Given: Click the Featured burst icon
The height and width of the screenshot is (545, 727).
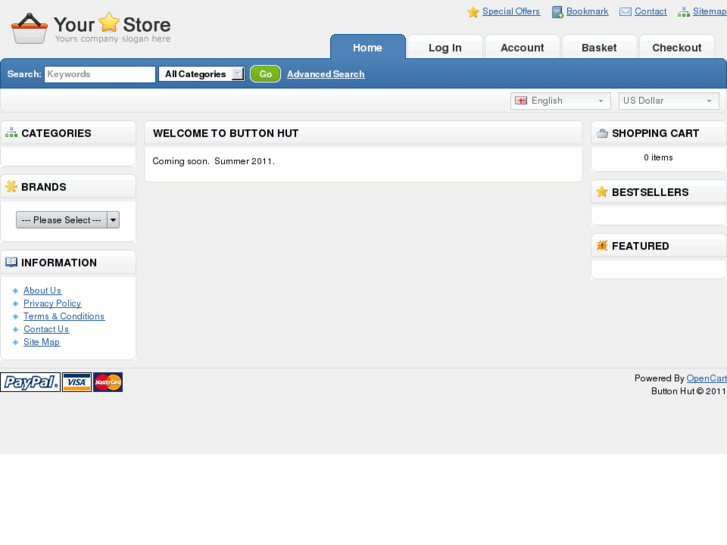Looking at the screenshot, I should pos(602,245).
